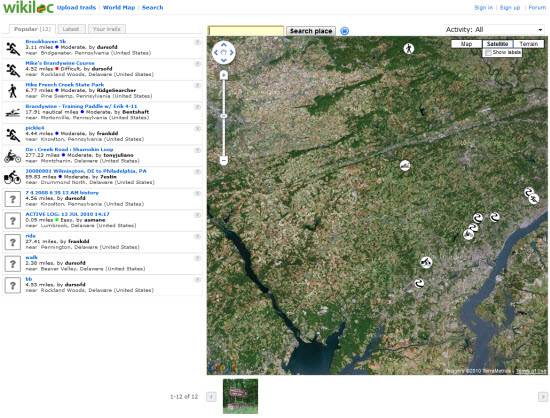The image size is (550, 418).
Task: Click question mark icon for ride trail
Action: coord(13,242)
